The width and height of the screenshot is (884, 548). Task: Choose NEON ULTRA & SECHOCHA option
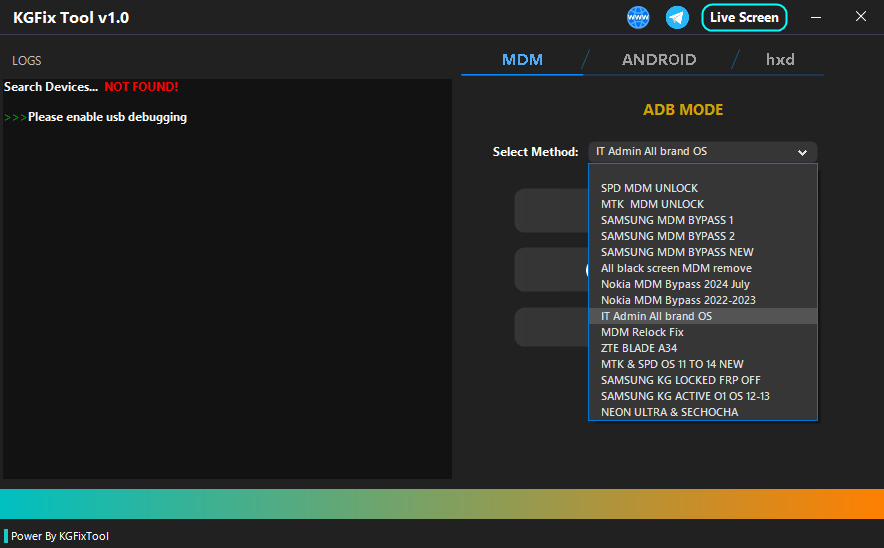[x=670, y=412]
